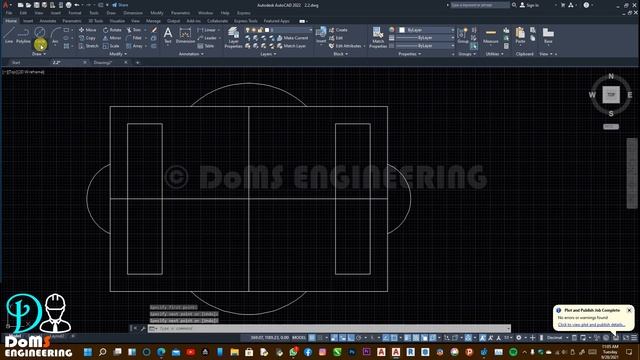The image size is (640, 360).
Task: Switch to the Annotate ribbon tab
Action: point(48,21)
